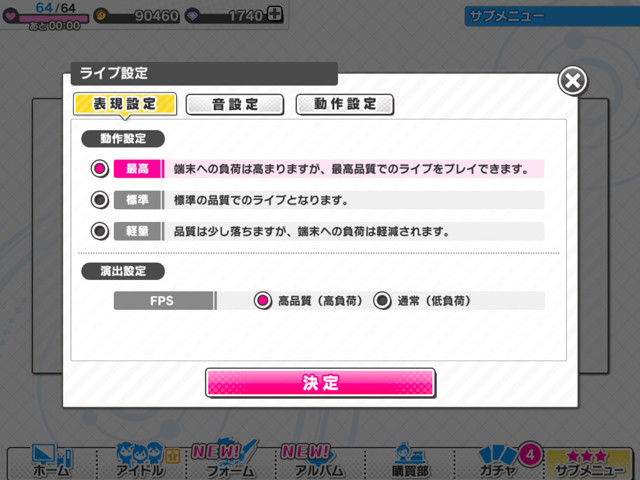This screenshot has width=640, height=480.
Task: Tap the plus icon beside 1740 jewels
Action: click(x=275, y=15)
